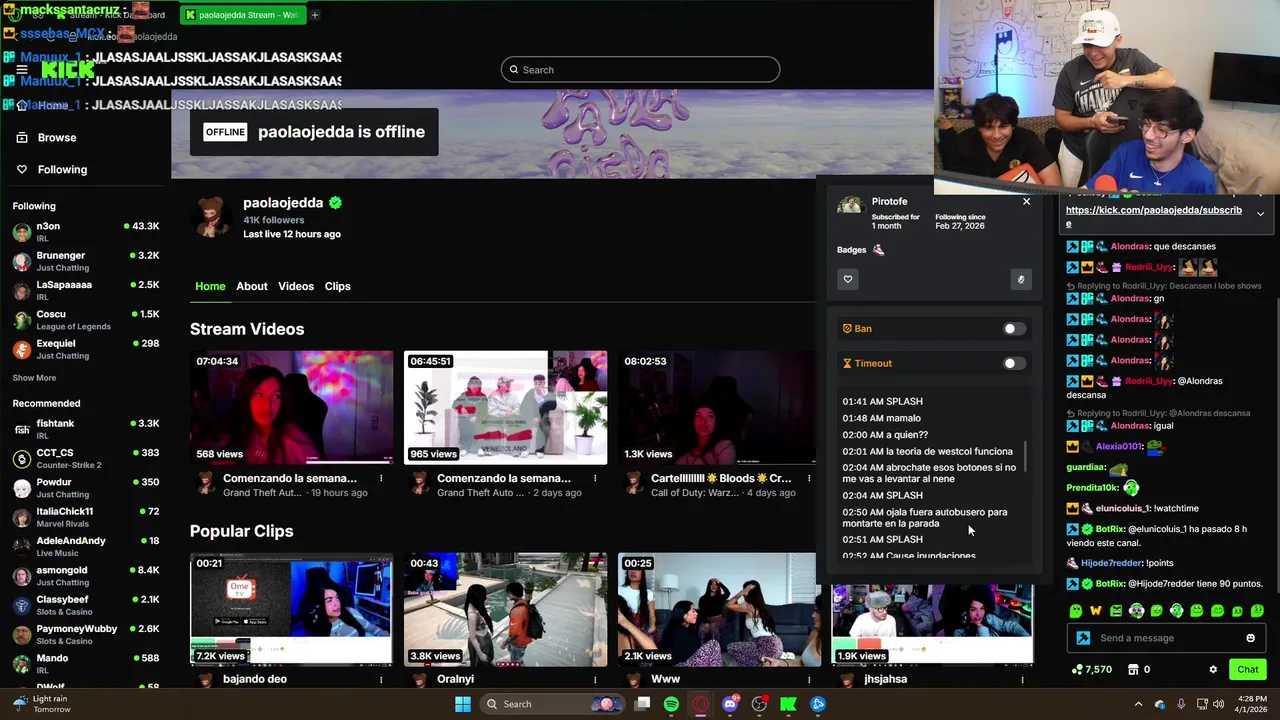Open Discord from the taskbar
Screen dimensions: 1280x720
[x=730, y=704]
